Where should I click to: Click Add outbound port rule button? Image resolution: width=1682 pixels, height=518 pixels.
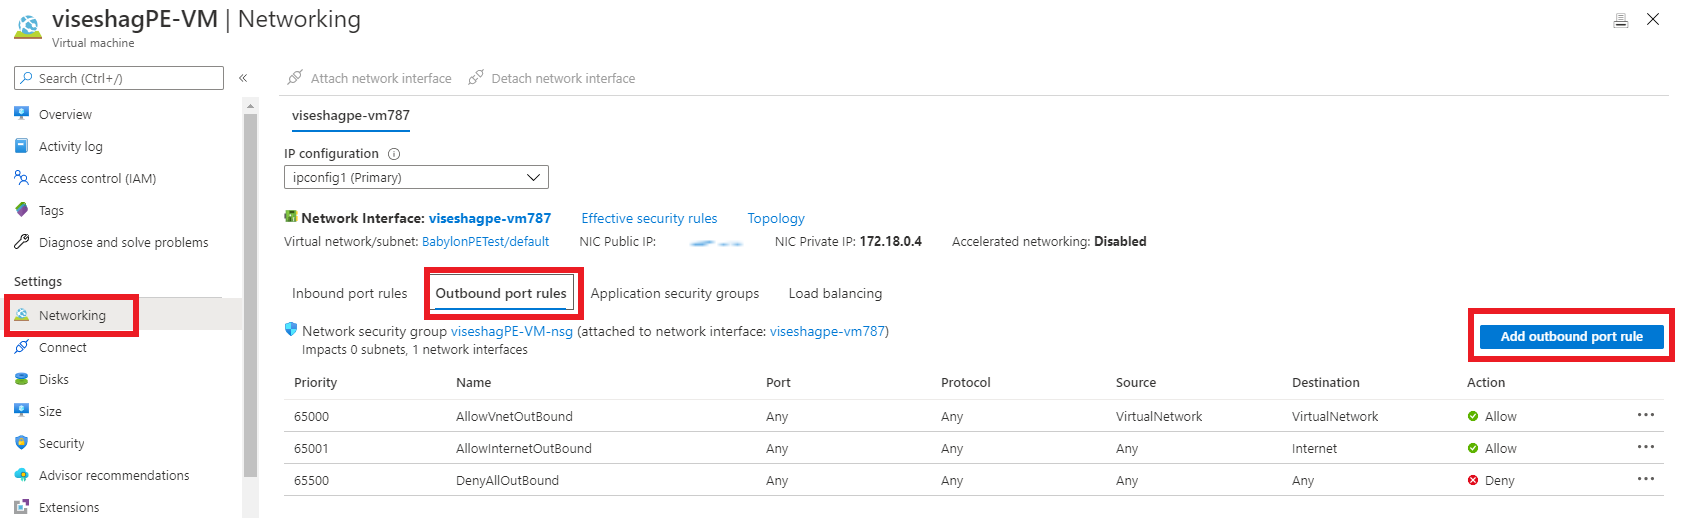click(1571, 336)
